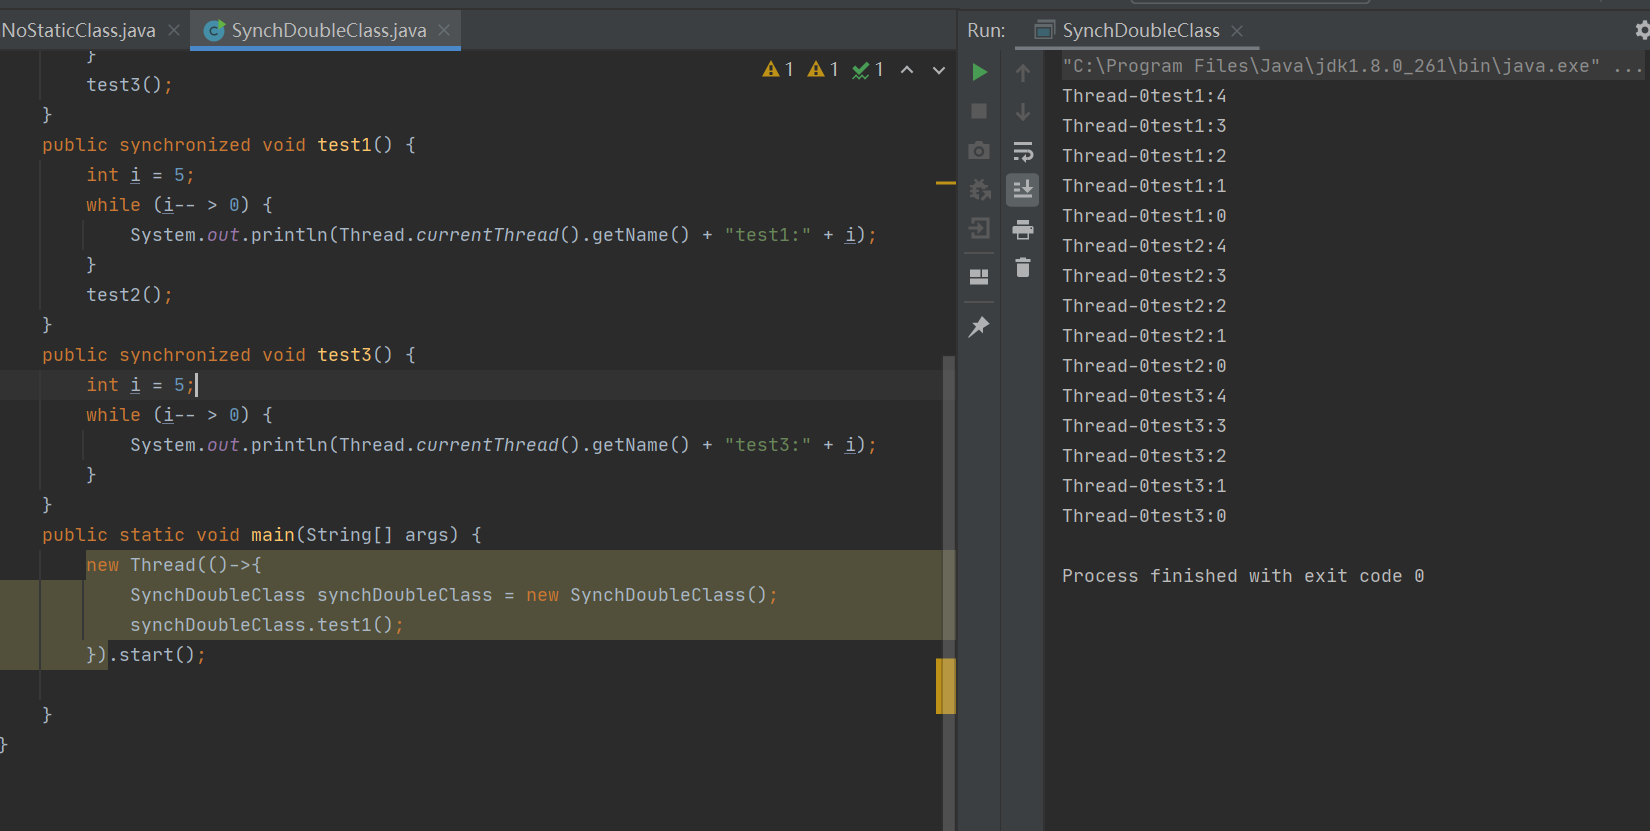Click the Up the Stack Trace arrow
This screenshot has height=831, width=1650.
click(1023, 72)
